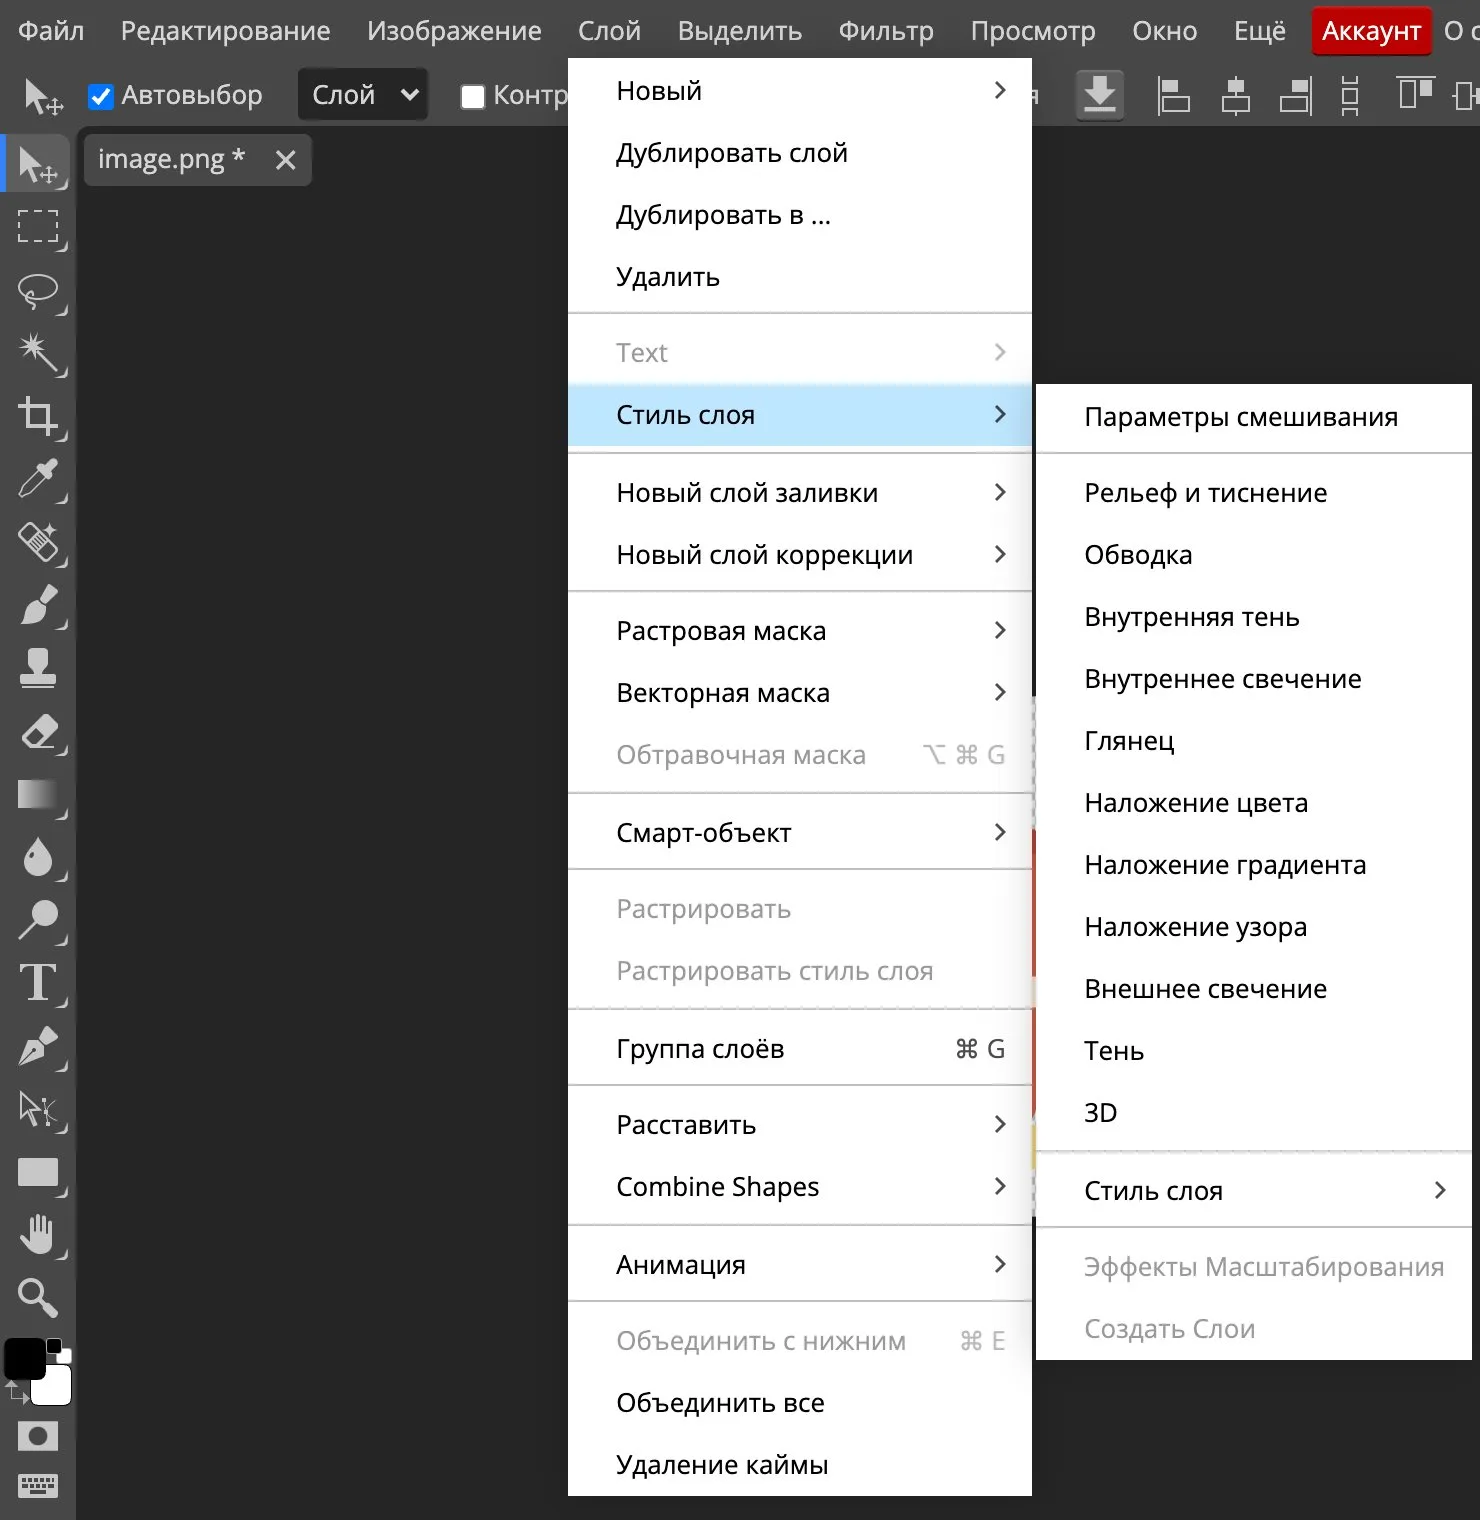Toggle the Автовыбор checkbox

click(x=100, y=96)
